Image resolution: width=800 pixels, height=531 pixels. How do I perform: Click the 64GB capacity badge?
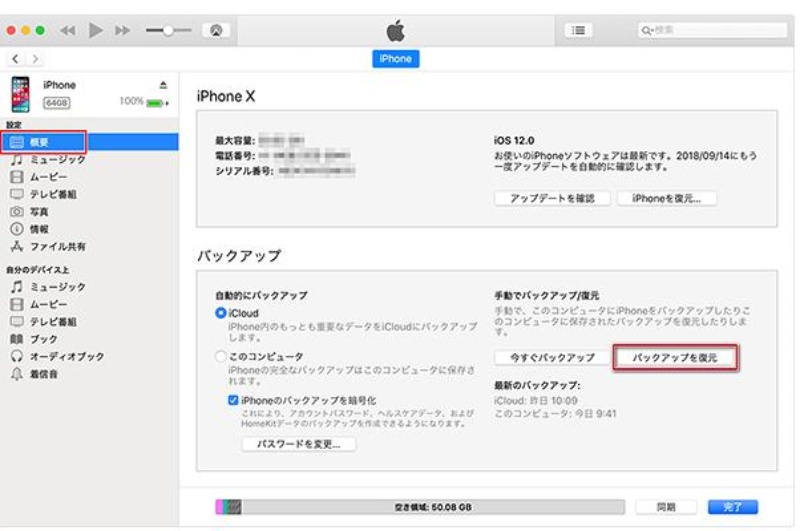(x=56, y=103)
